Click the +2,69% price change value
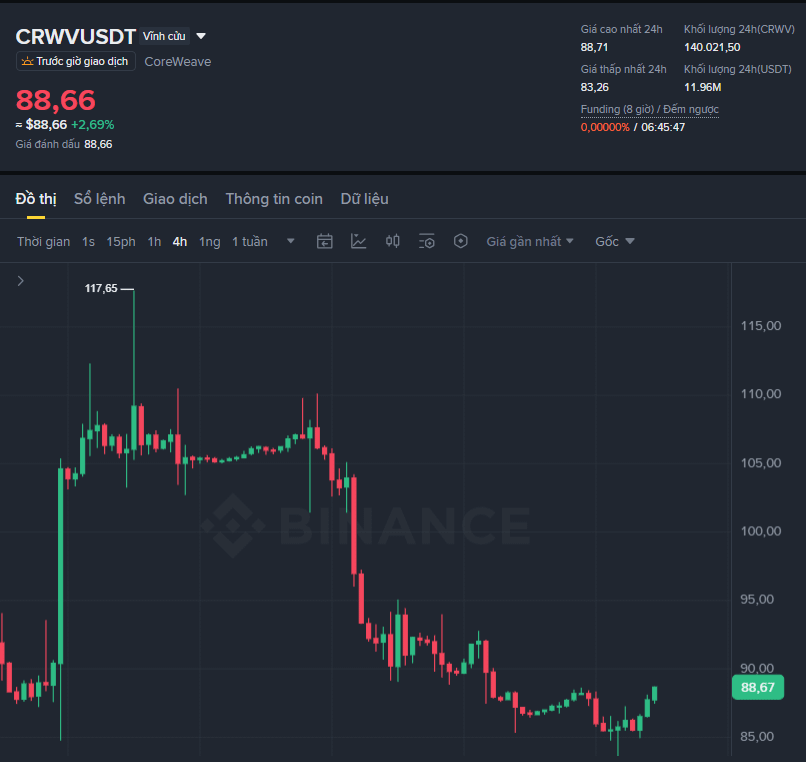This screenshot has height=762, width=806. point(93,124)
